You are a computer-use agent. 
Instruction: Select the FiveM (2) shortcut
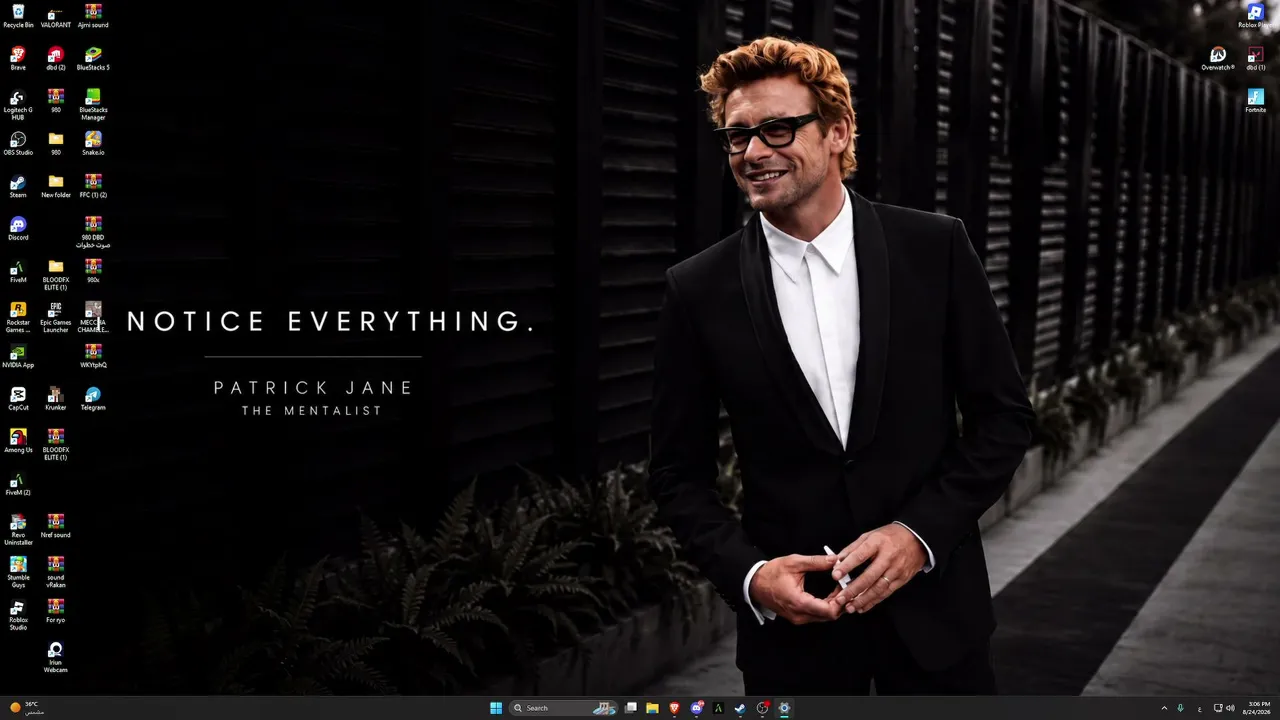click(x=18, y=484)
